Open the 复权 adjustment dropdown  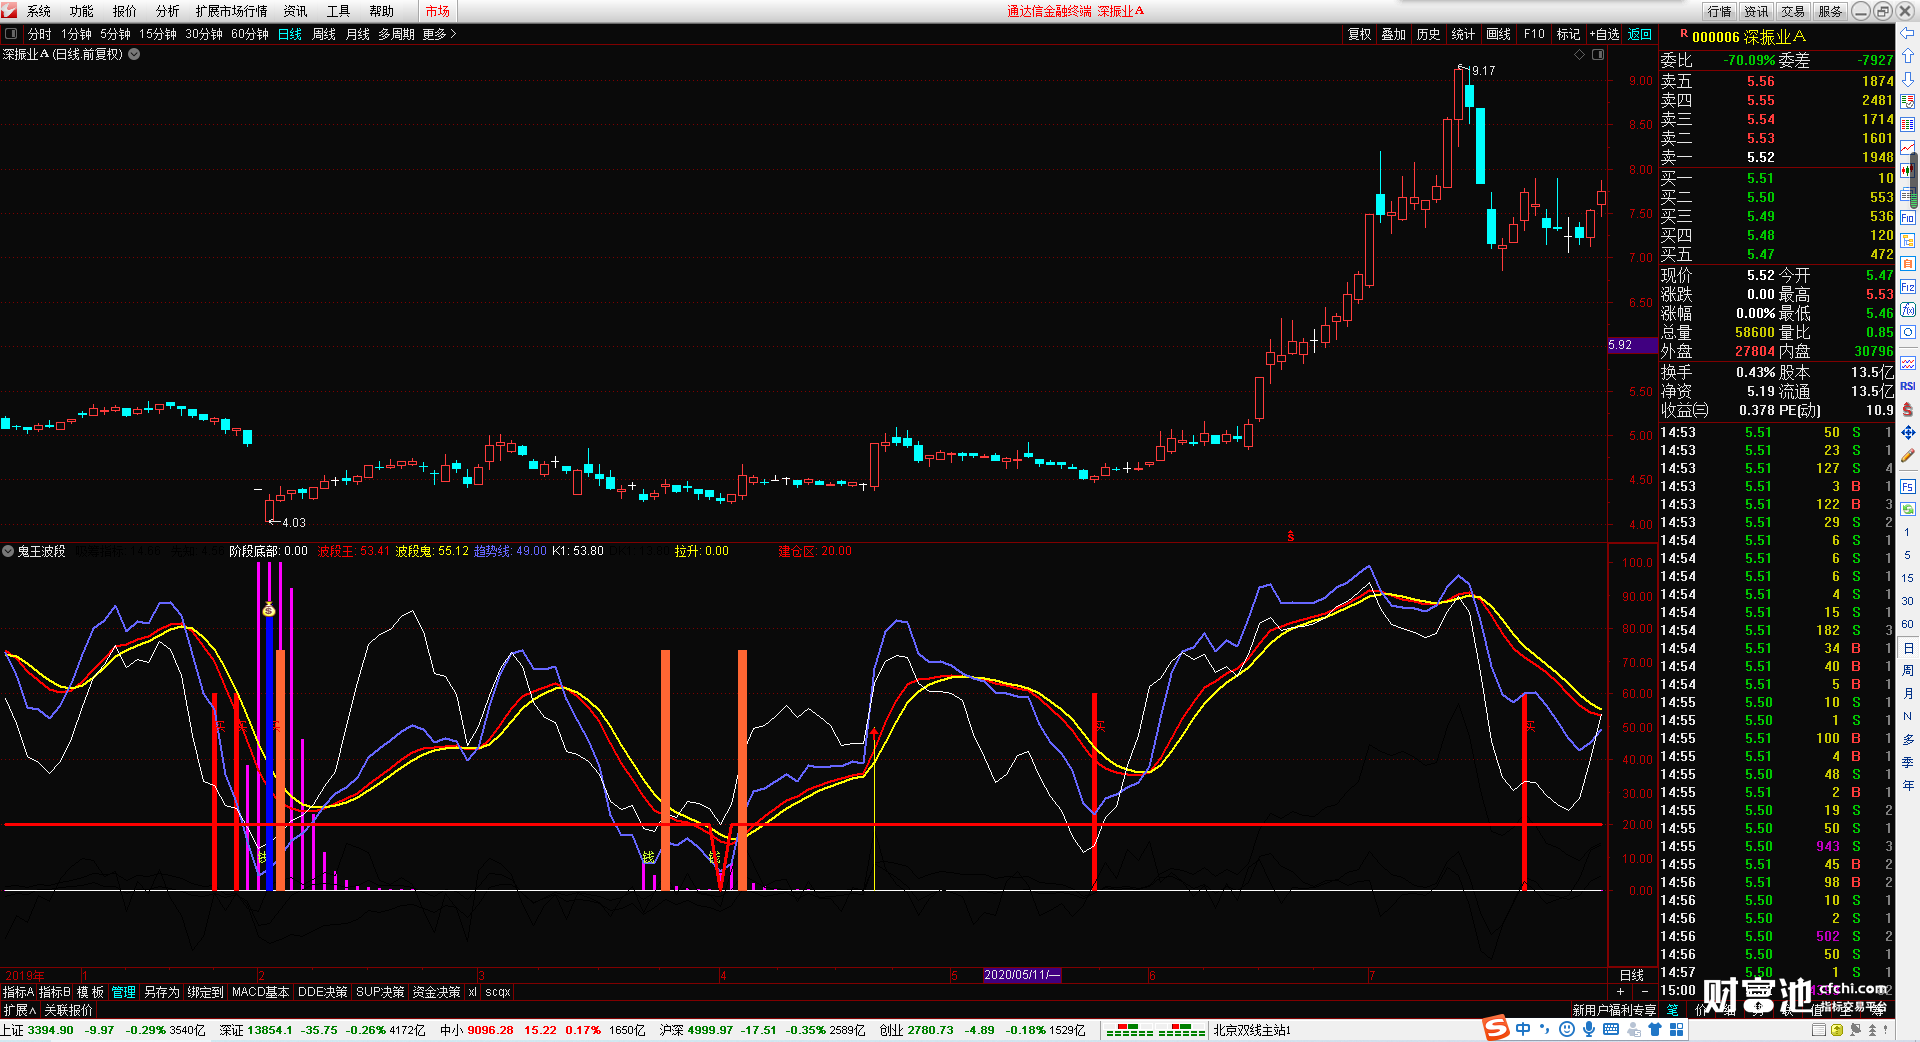[x=1359, y=34]
